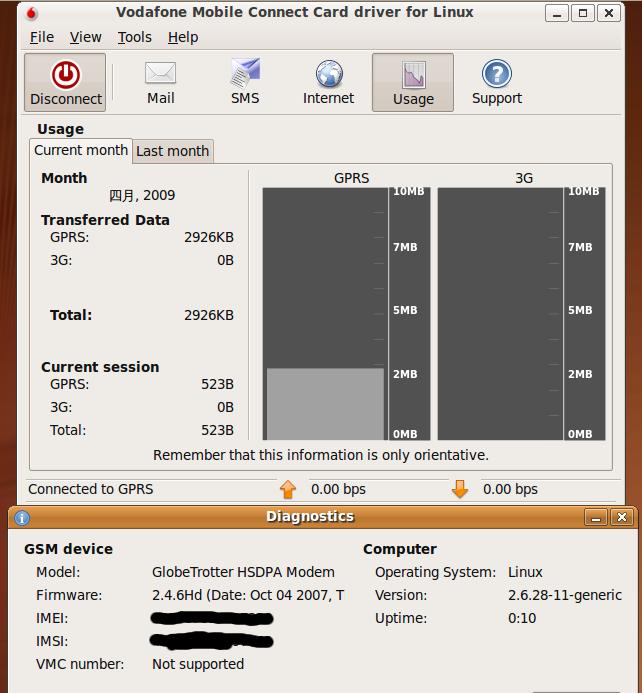Close the Vodafone main window

point(609,13)
